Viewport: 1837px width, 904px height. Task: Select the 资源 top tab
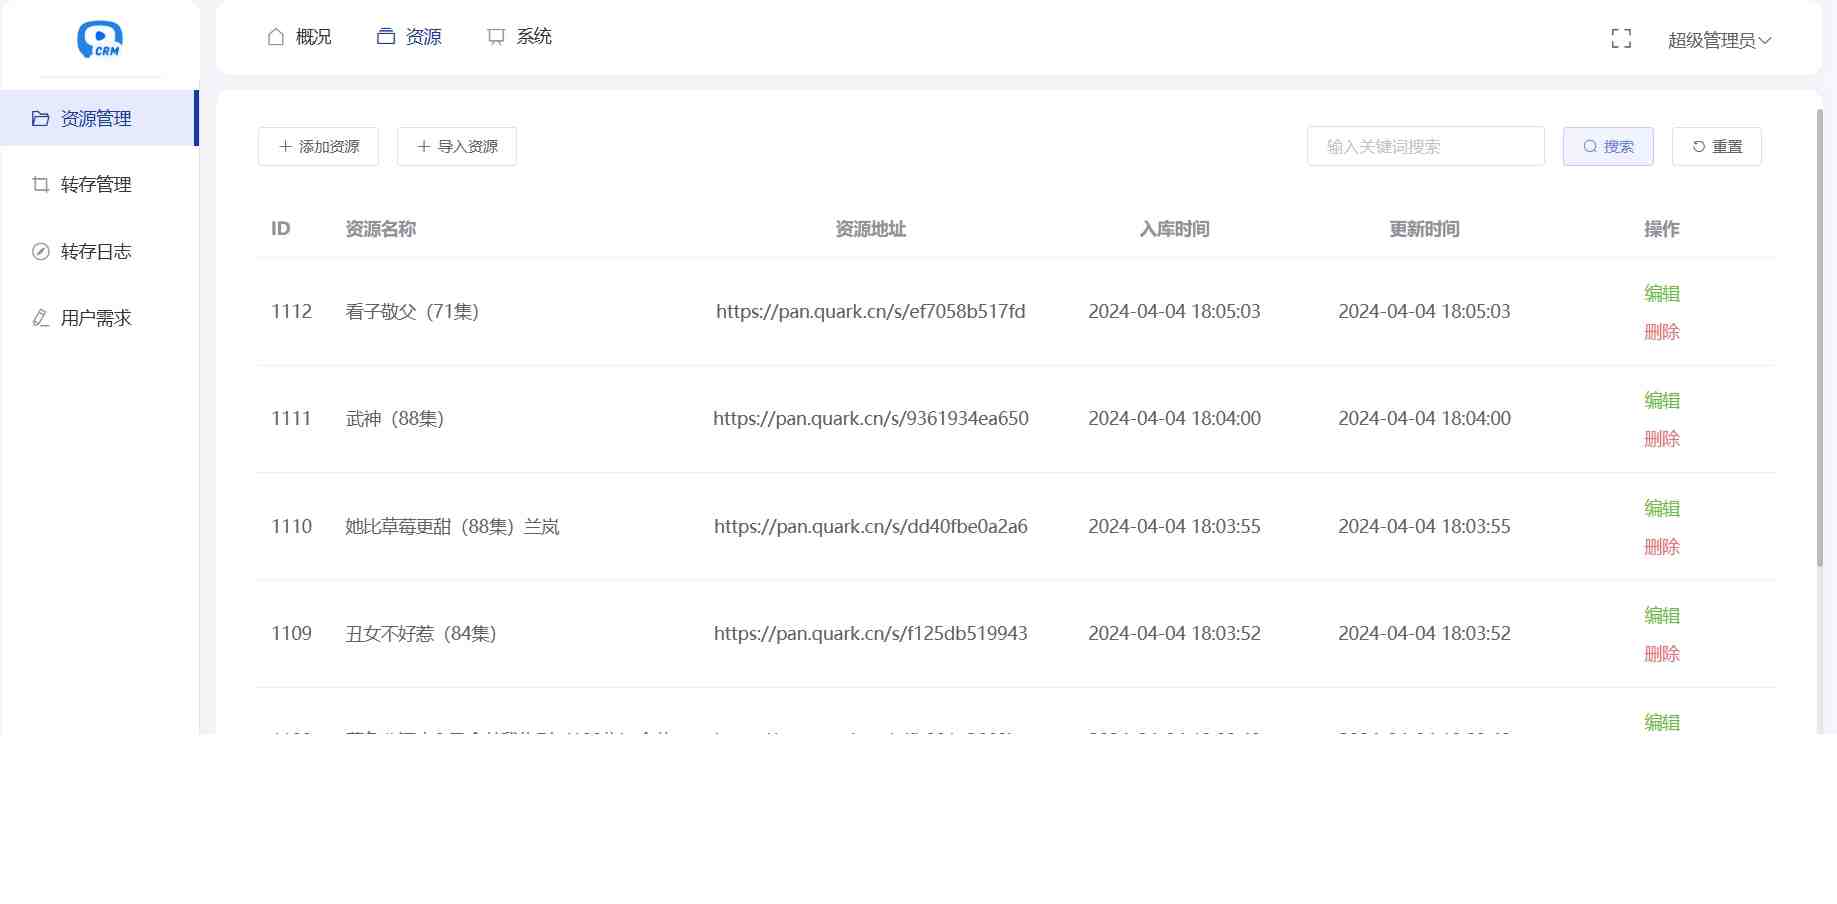point(409,37)
